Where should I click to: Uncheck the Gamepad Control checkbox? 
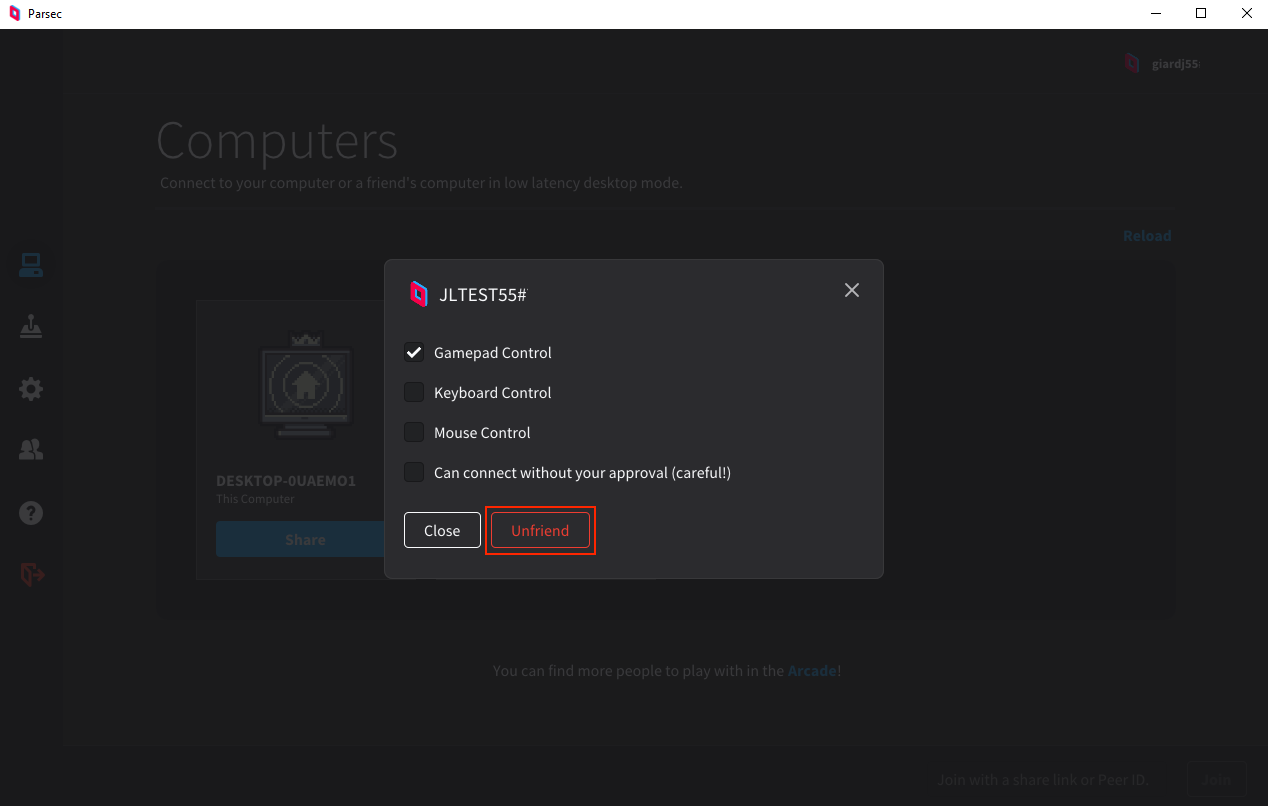pyautogui.click(x=414, y=352)
